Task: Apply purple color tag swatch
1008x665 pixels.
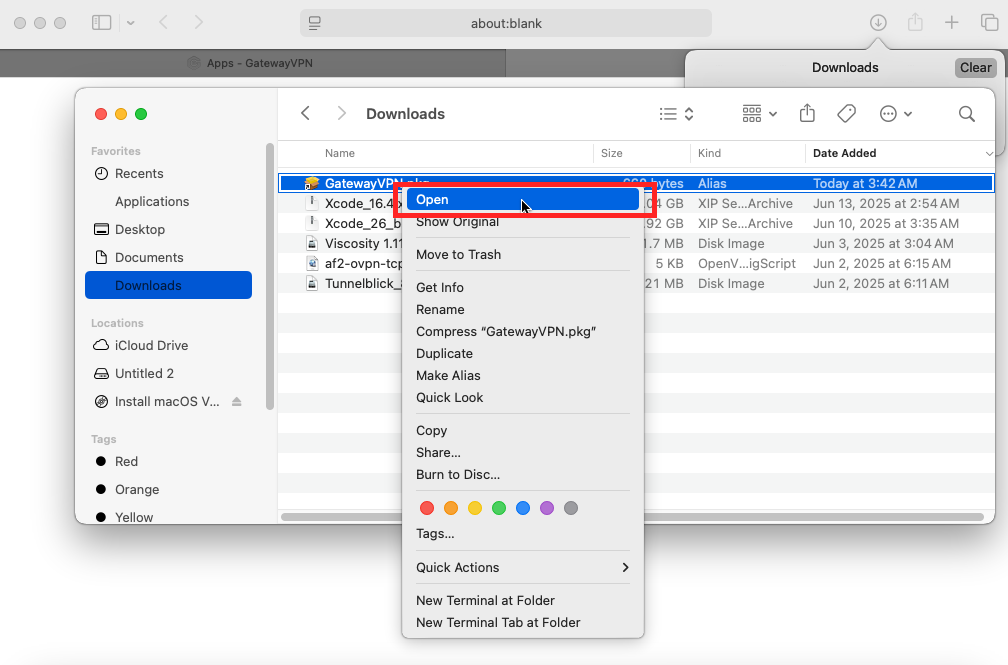Action: click(547, 508)
